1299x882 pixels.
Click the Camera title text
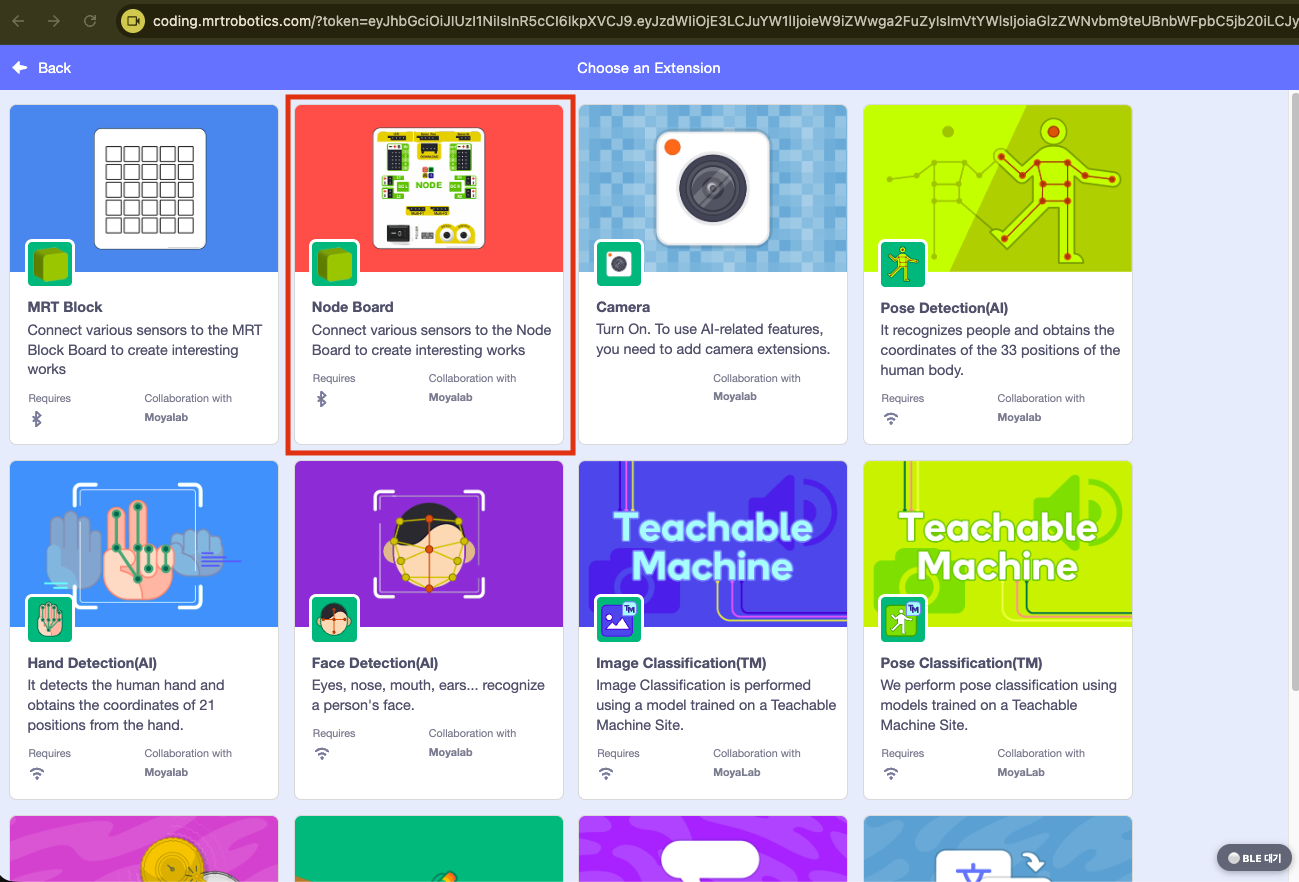(x=623, y=307)
